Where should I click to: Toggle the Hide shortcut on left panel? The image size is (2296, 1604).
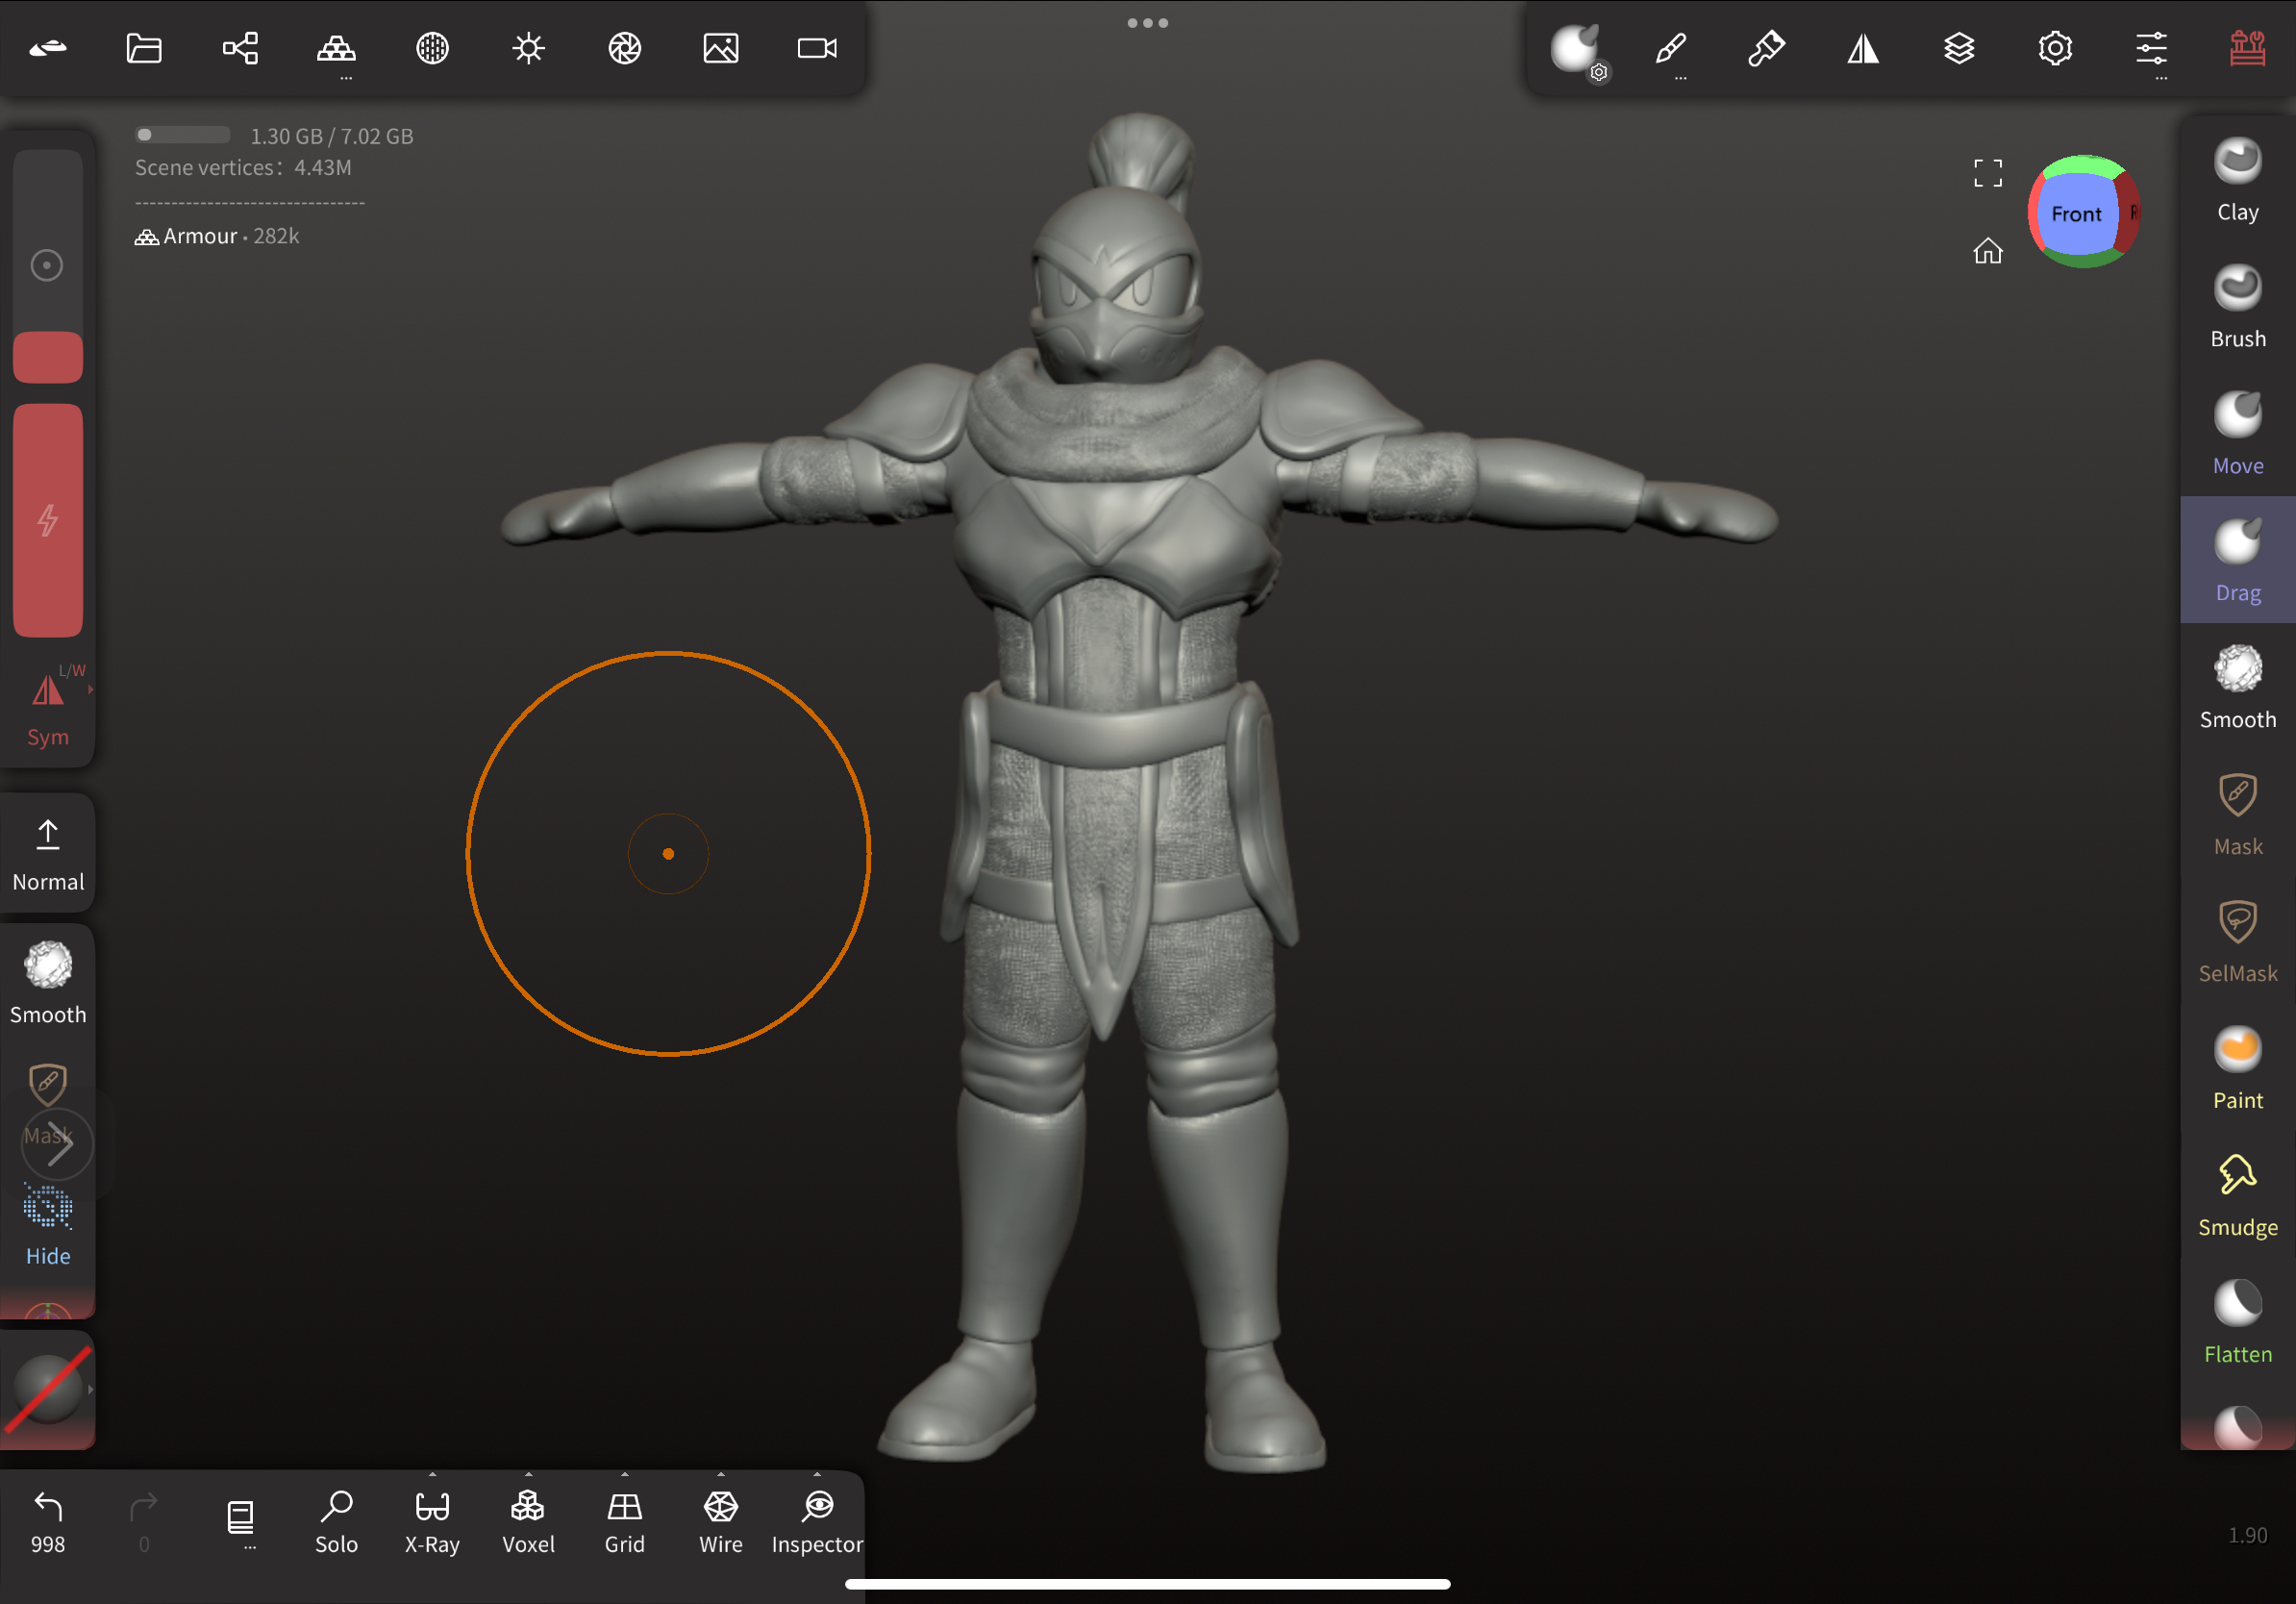48,1226
